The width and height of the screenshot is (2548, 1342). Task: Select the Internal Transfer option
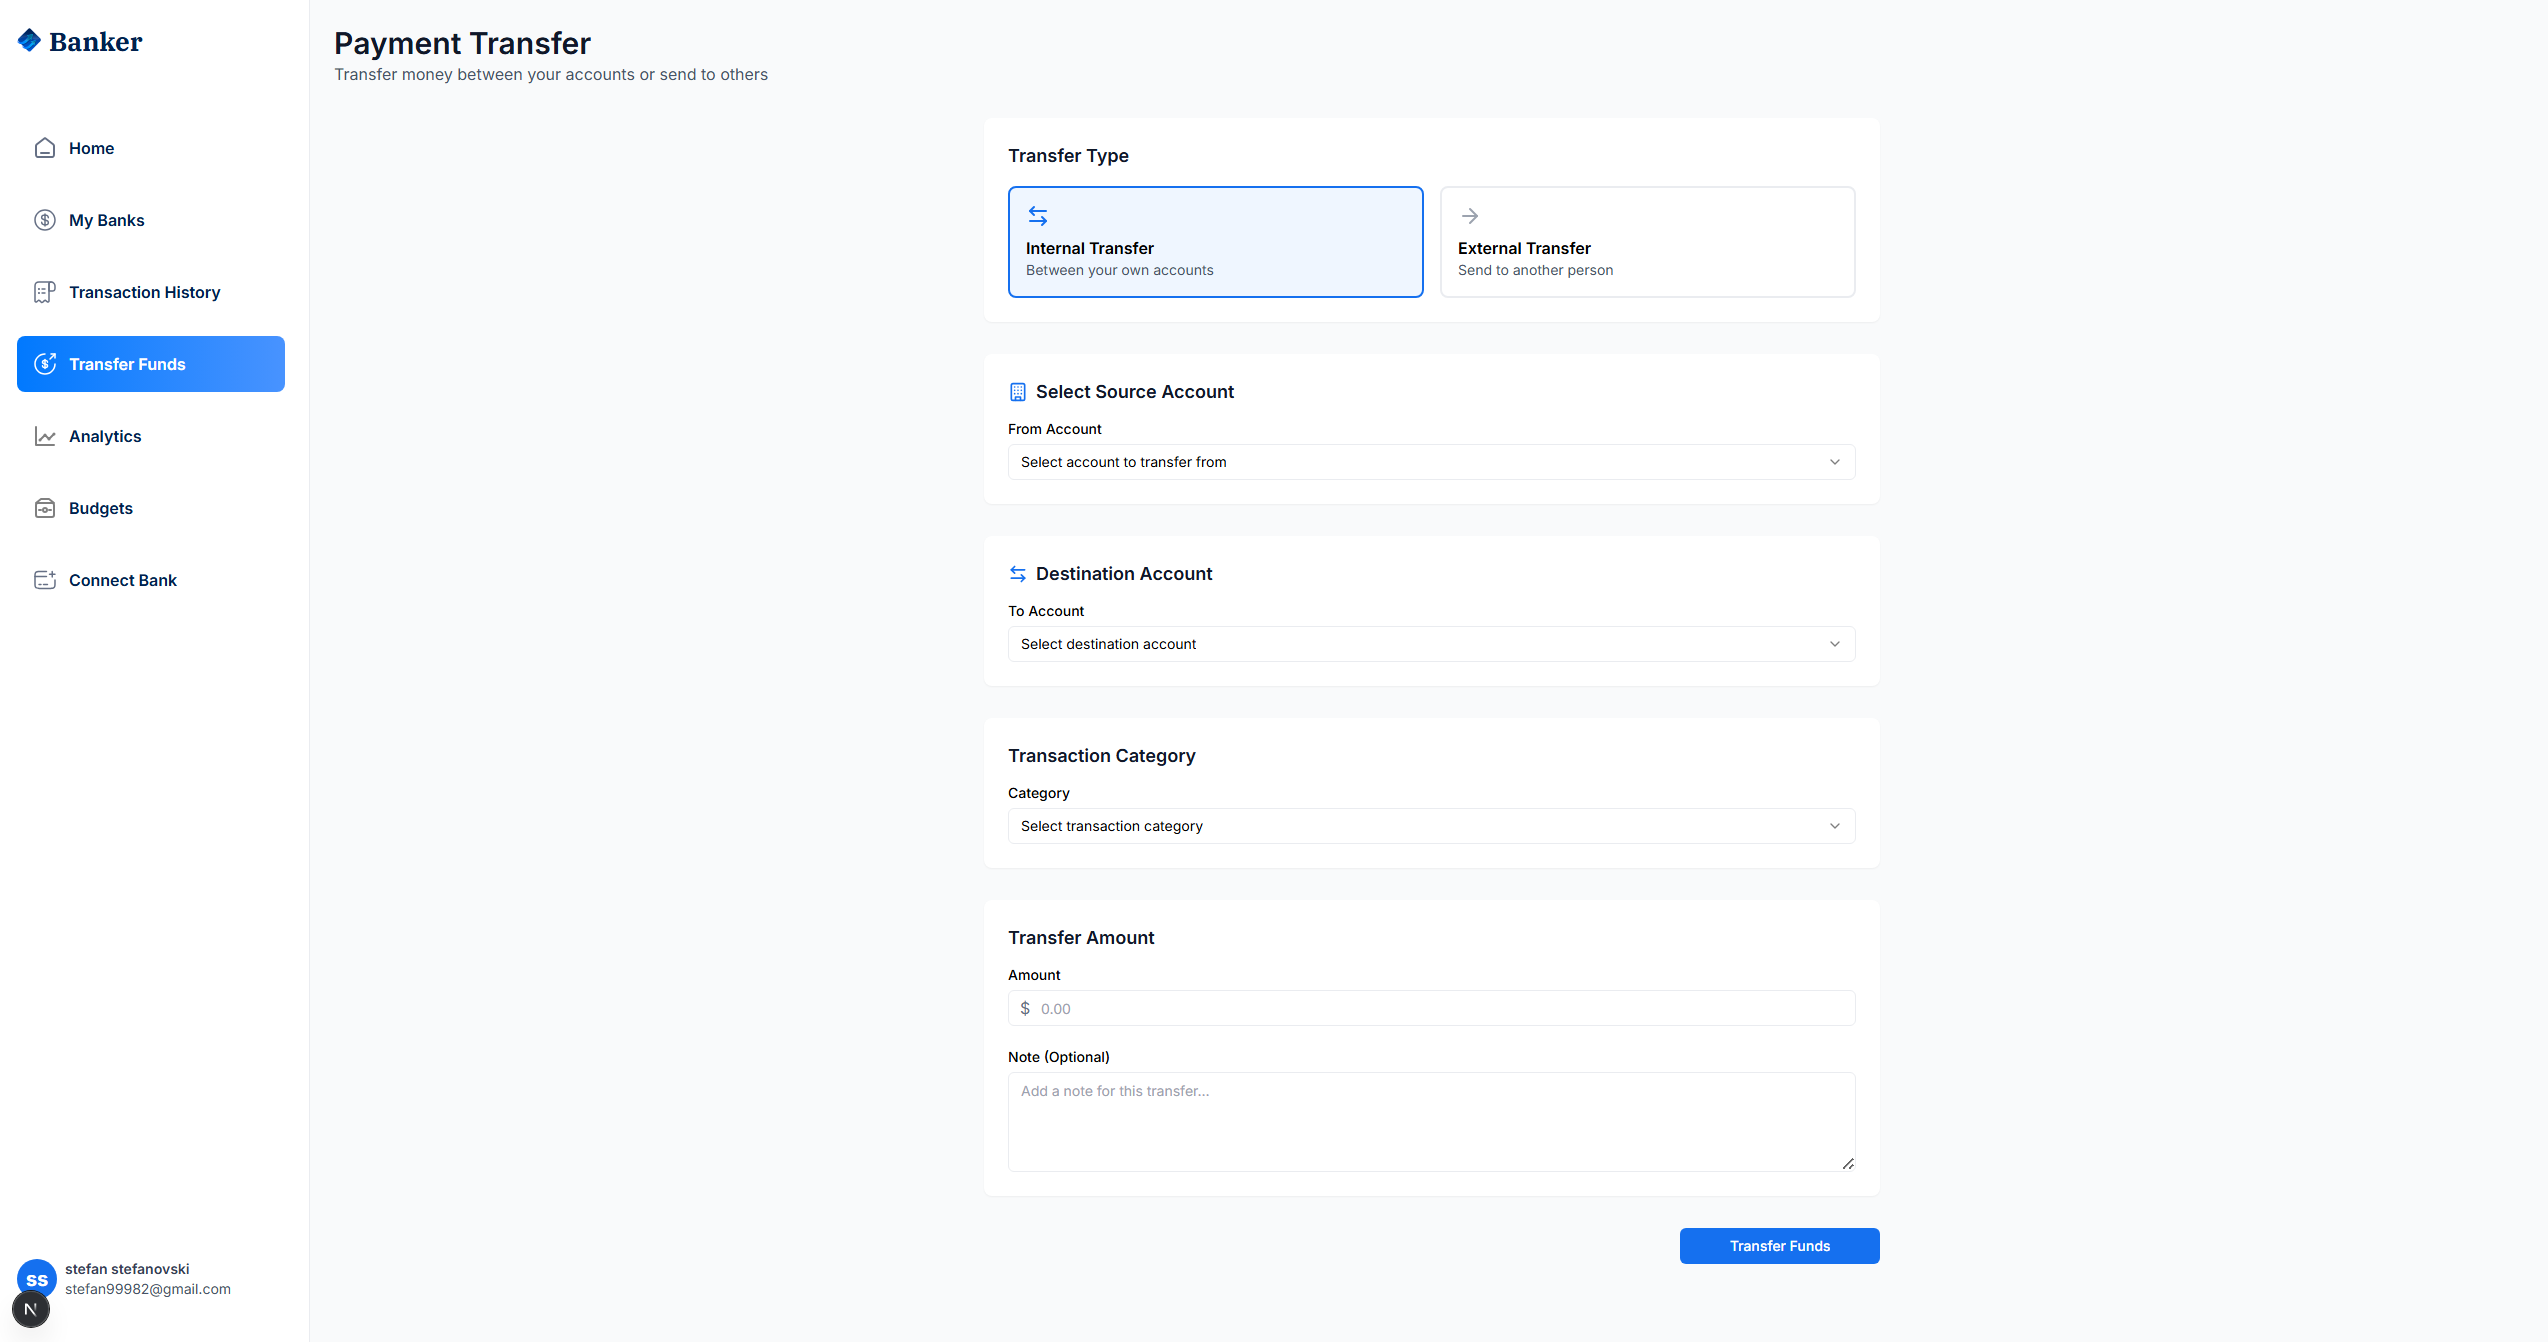coord(1215,242)
